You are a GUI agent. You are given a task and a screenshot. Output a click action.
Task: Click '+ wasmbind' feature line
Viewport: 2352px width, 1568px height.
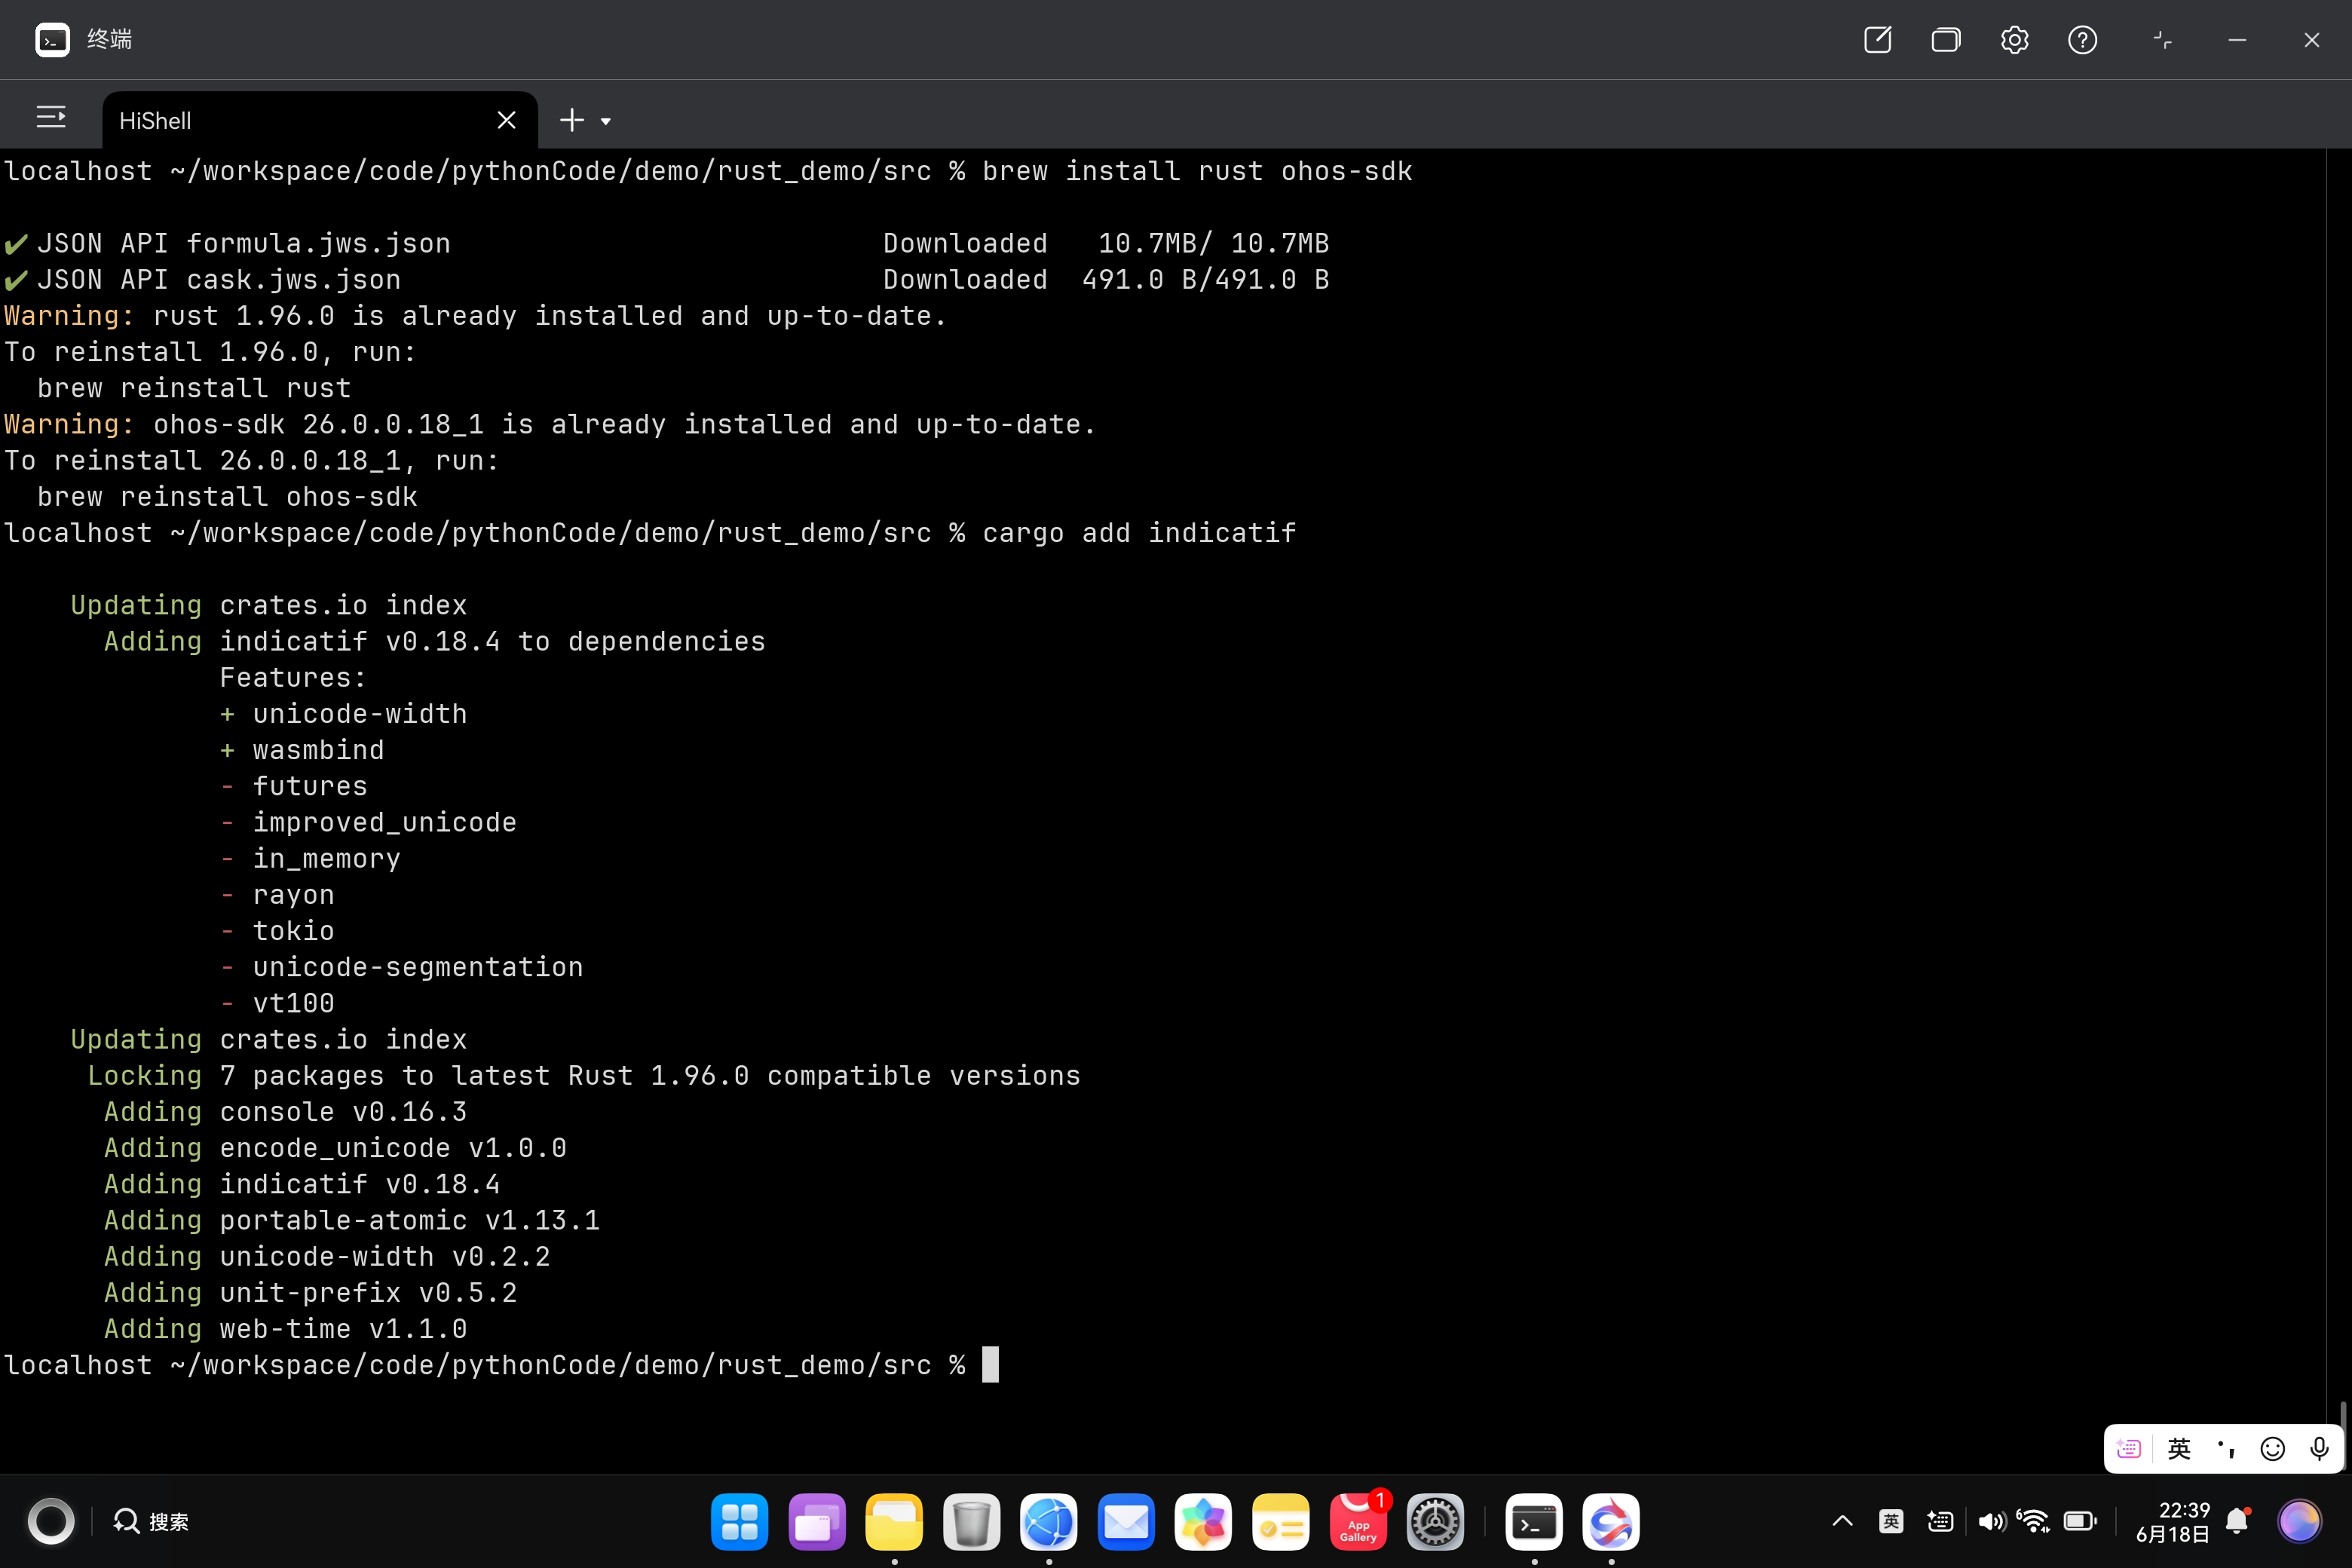pos(302,749)
